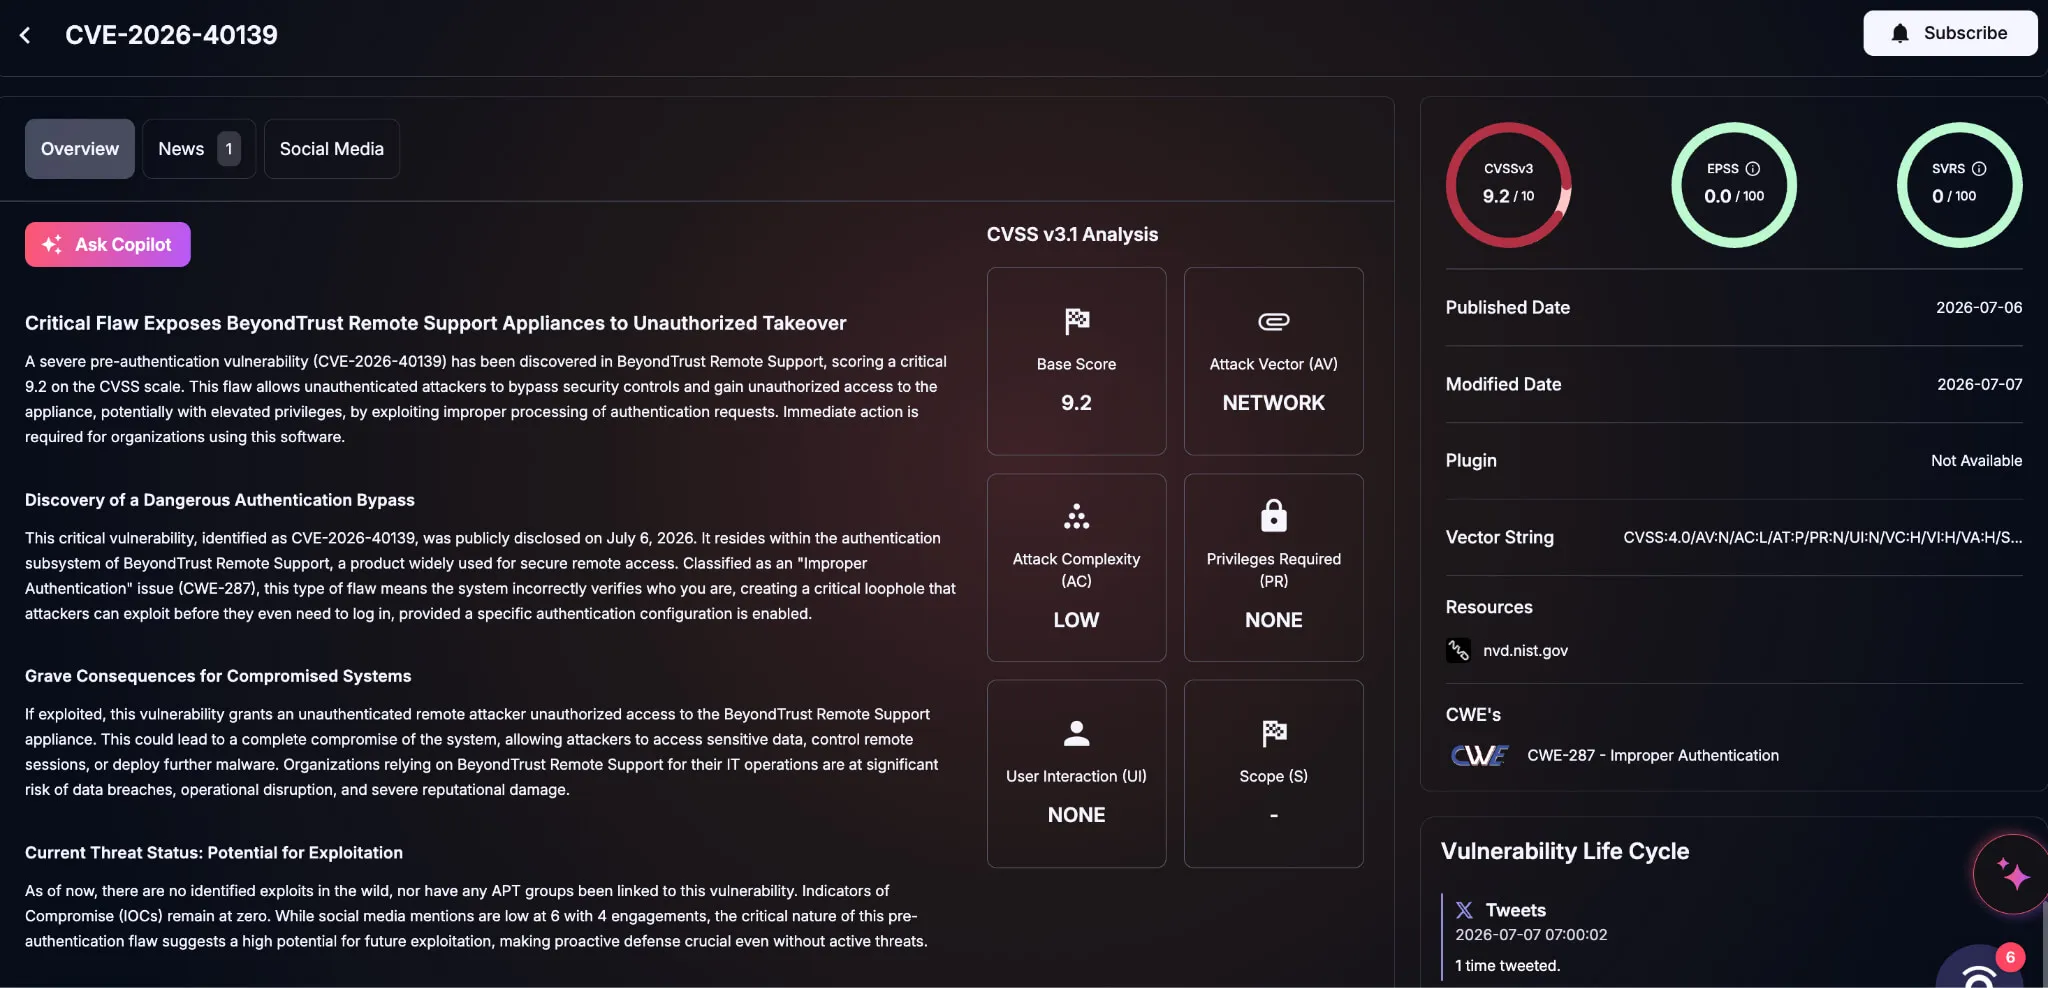Open the chat widget with 6 notifications
The image size is (2048, 988).
click(1980, 968)
